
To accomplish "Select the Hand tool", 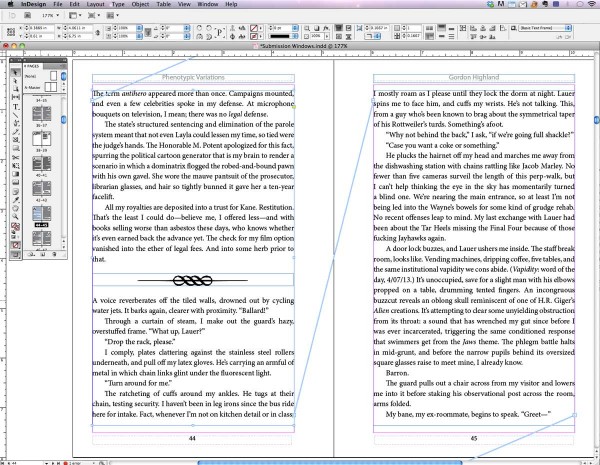I will coord(15,208).
